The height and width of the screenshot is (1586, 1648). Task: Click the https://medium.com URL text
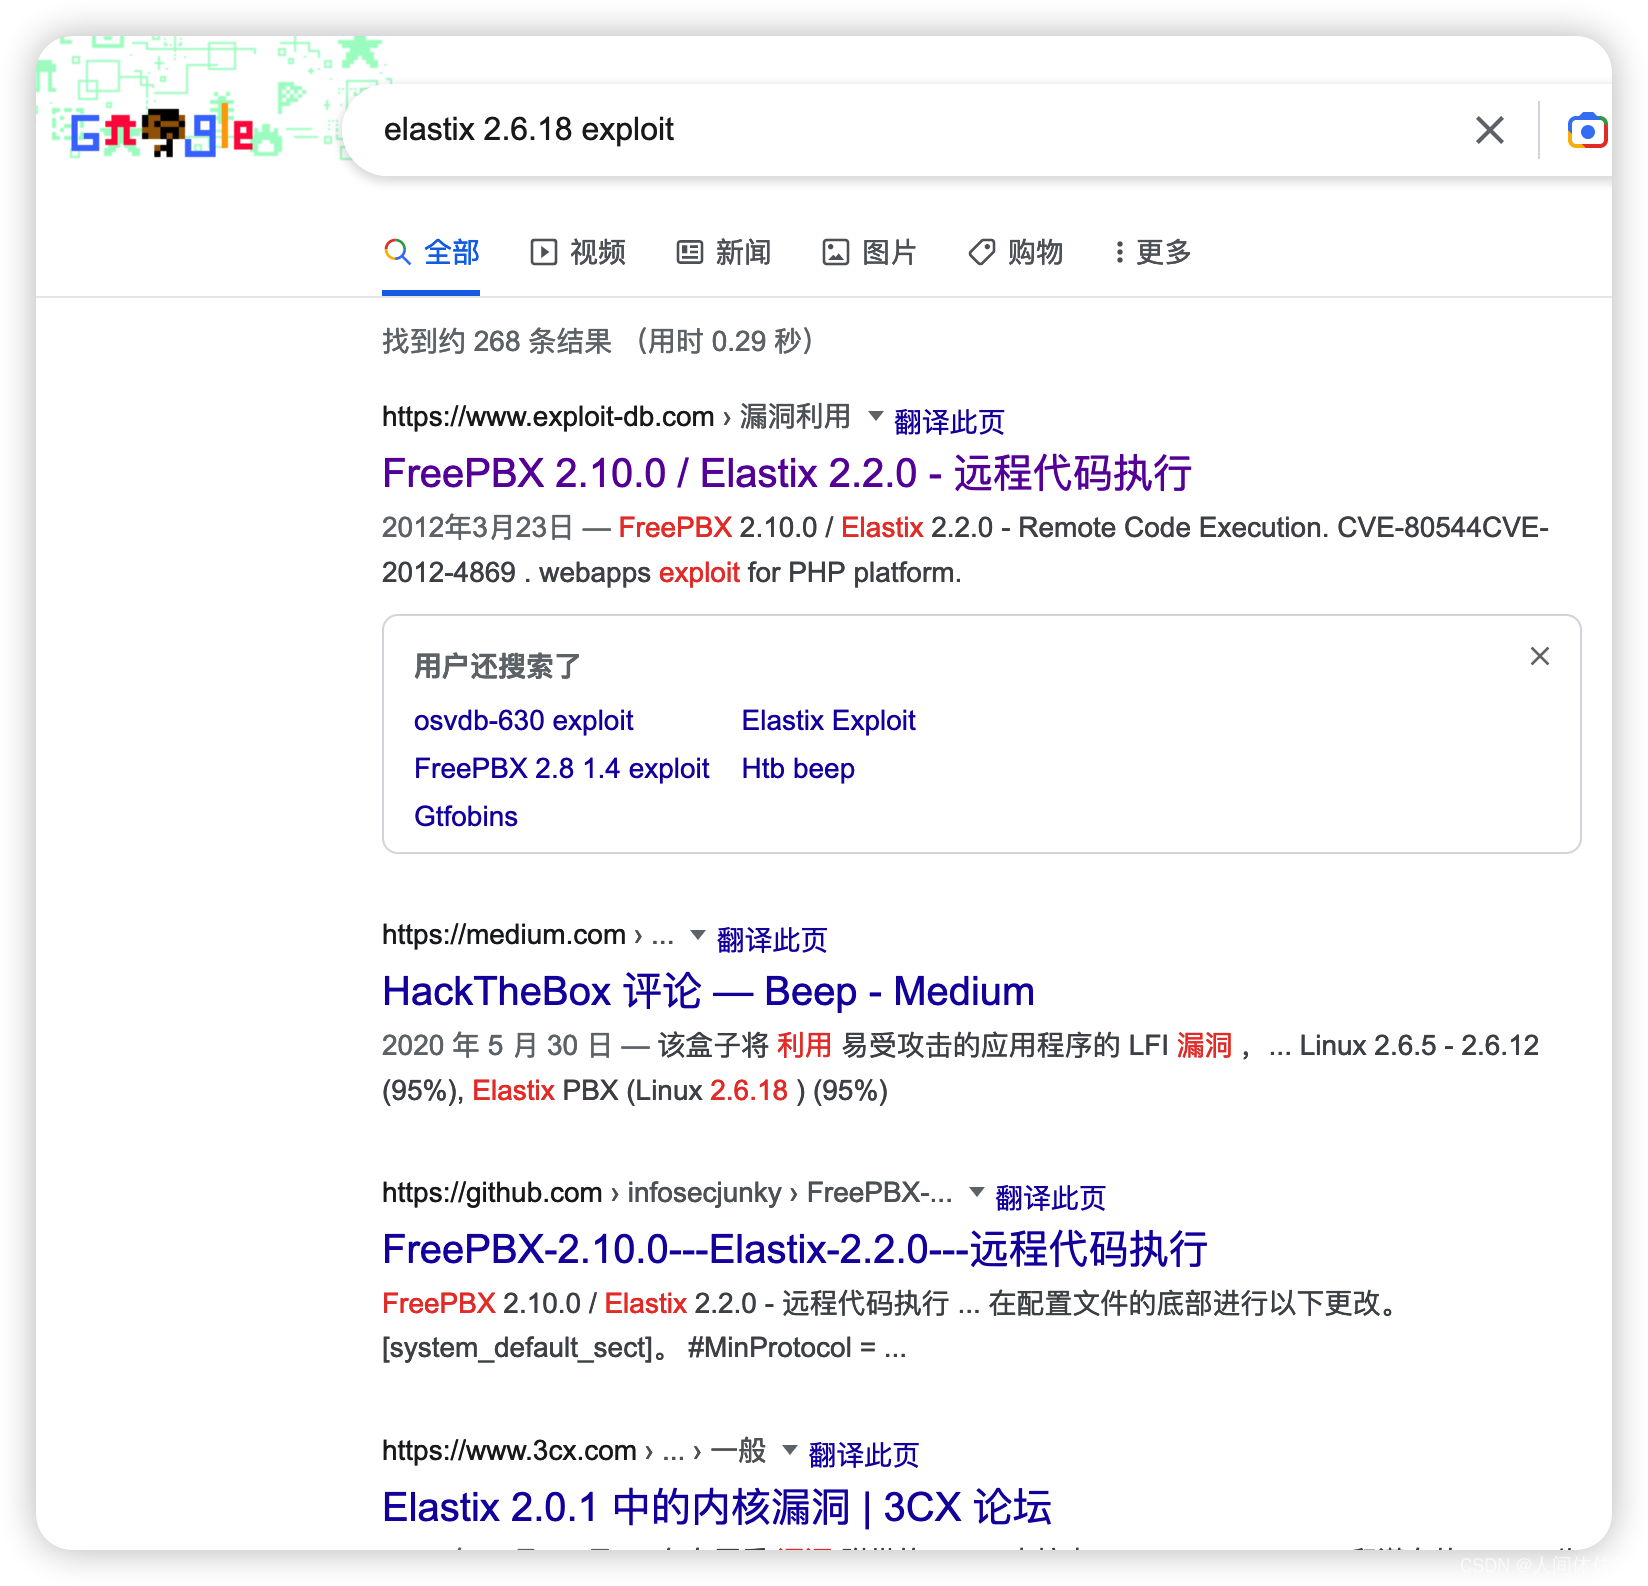pyautogui.click(x=504, y=935)
